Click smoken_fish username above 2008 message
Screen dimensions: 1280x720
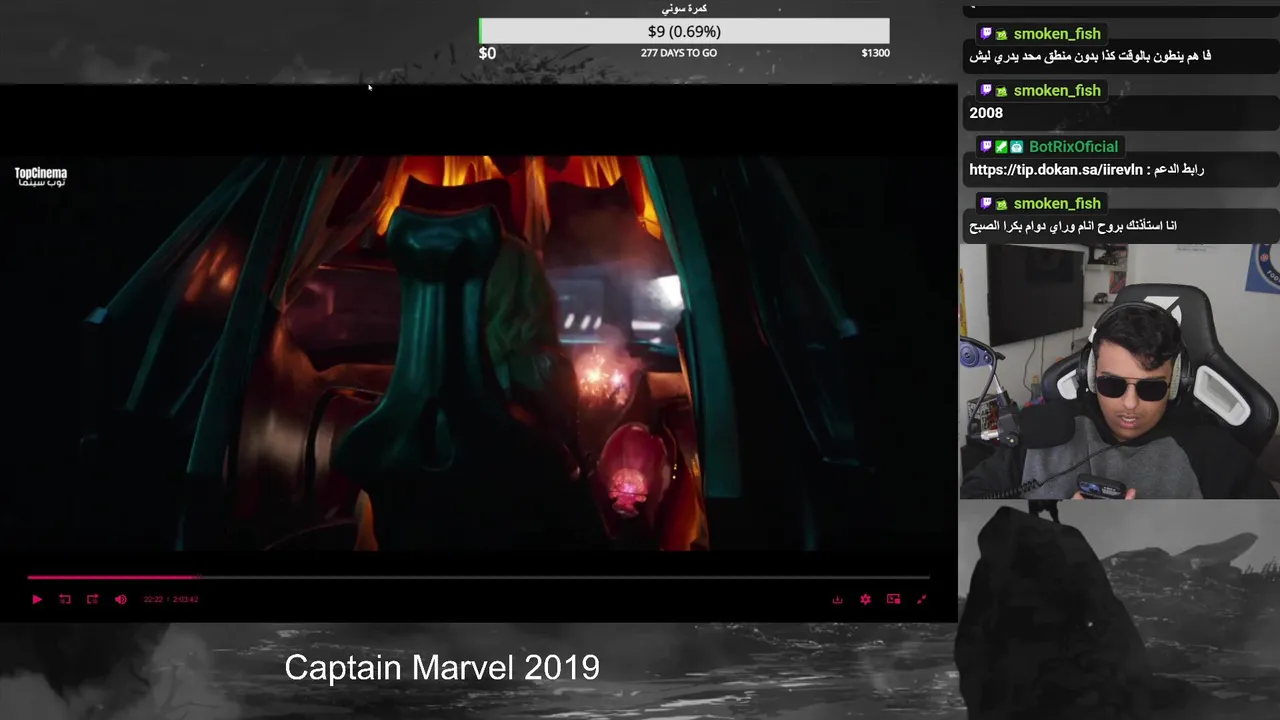click(1057, 91)
